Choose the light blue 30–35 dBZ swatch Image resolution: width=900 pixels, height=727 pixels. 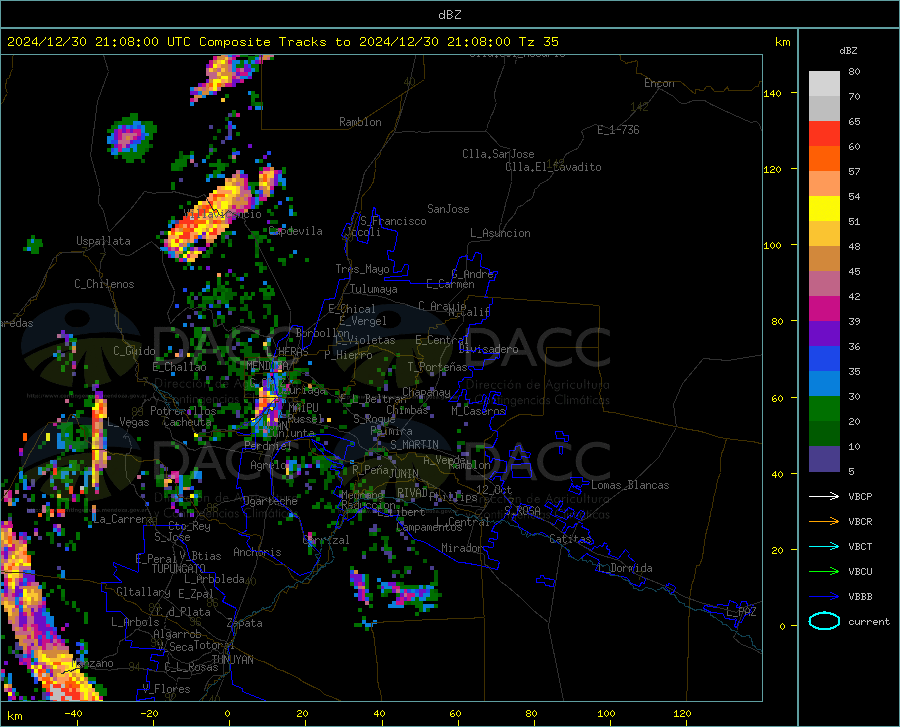tap(824, 384)
